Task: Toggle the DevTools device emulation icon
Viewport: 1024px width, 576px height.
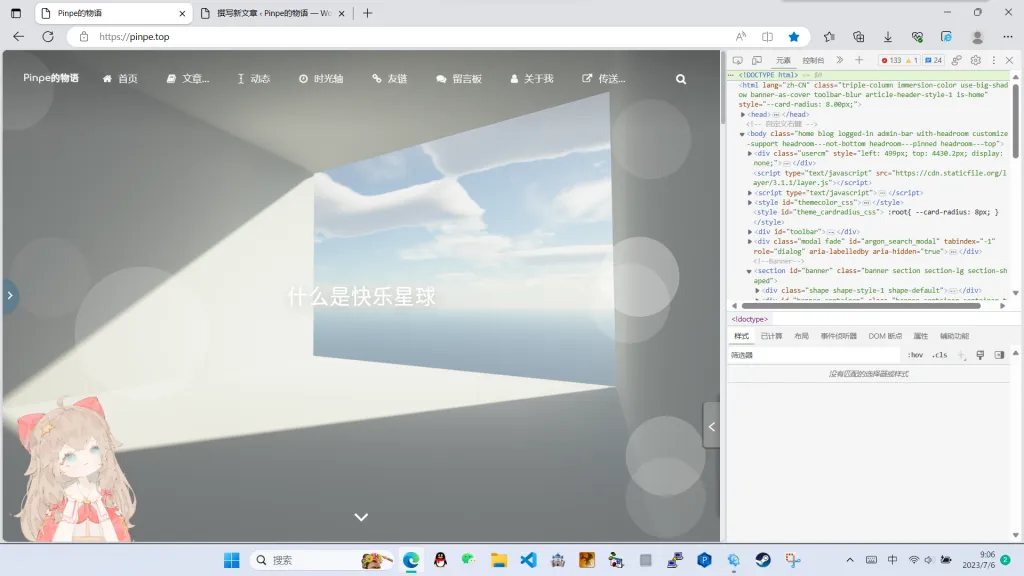Action: [x=757, y=60]
